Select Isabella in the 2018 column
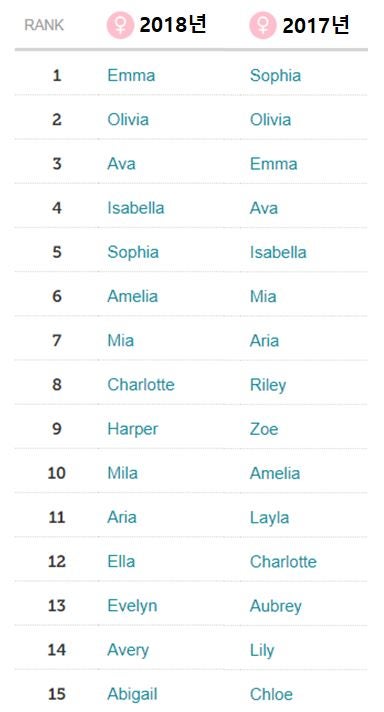384x712 pixels. [x=136, y=208]
